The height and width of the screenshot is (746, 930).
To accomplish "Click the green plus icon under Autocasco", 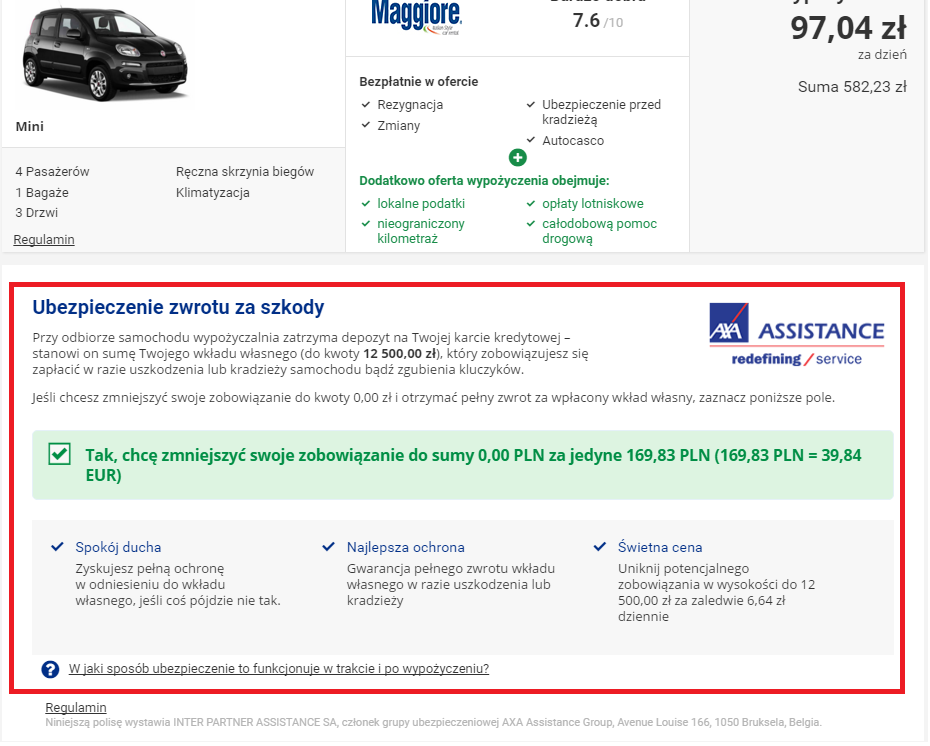I will (518, 158).
